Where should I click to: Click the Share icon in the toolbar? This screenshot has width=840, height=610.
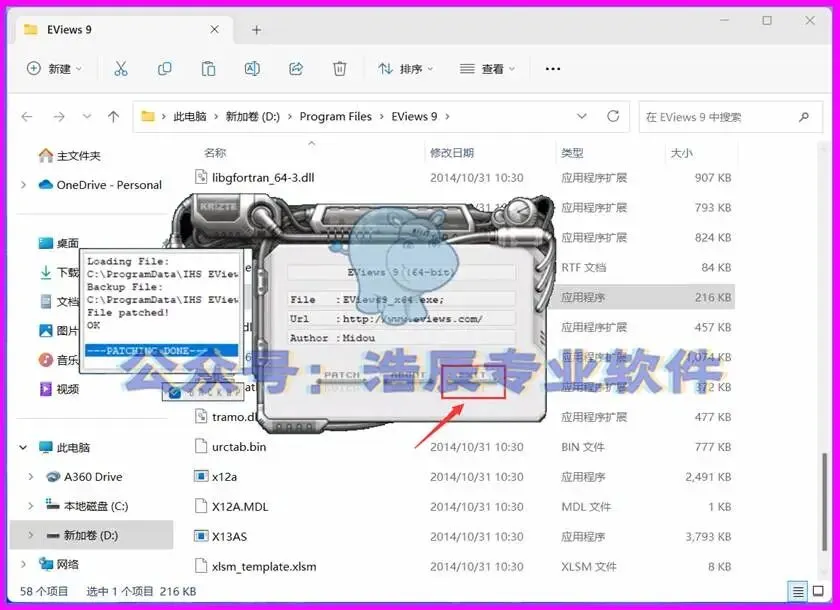pyautogui.click(x=296, y=69)
